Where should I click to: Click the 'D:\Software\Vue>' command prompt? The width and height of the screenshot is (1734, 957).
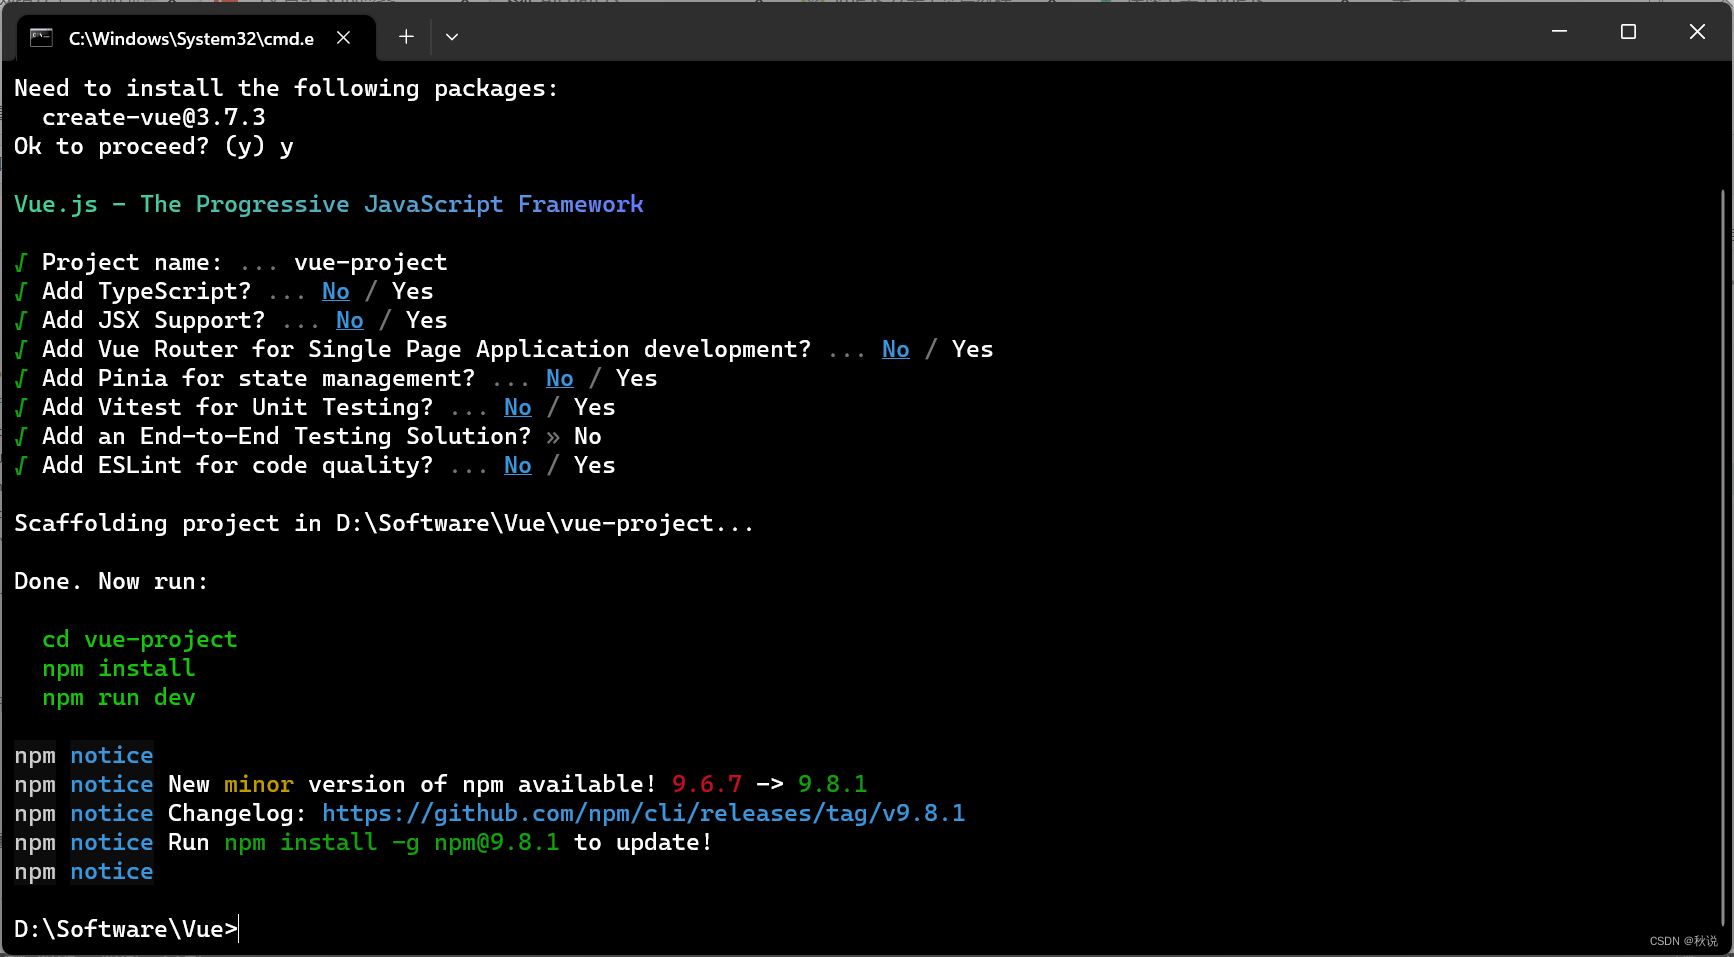(x=126, y=929)
